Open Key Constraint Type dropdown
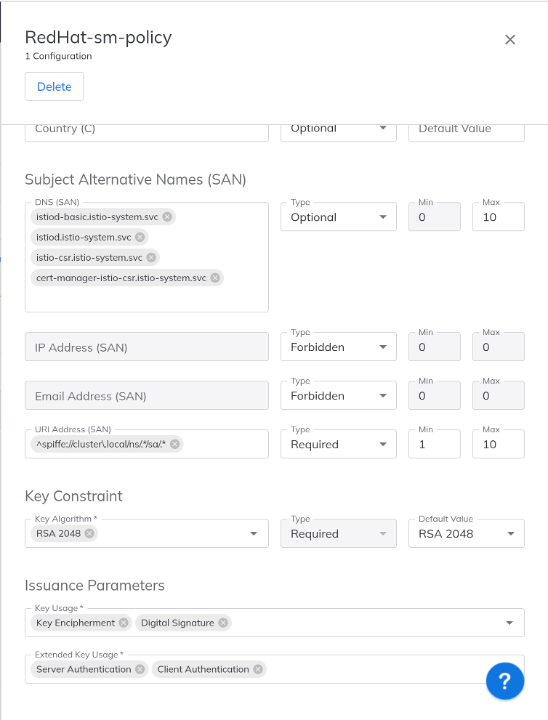The width and height of the screenshot is (548, 720). coord(339,534)
